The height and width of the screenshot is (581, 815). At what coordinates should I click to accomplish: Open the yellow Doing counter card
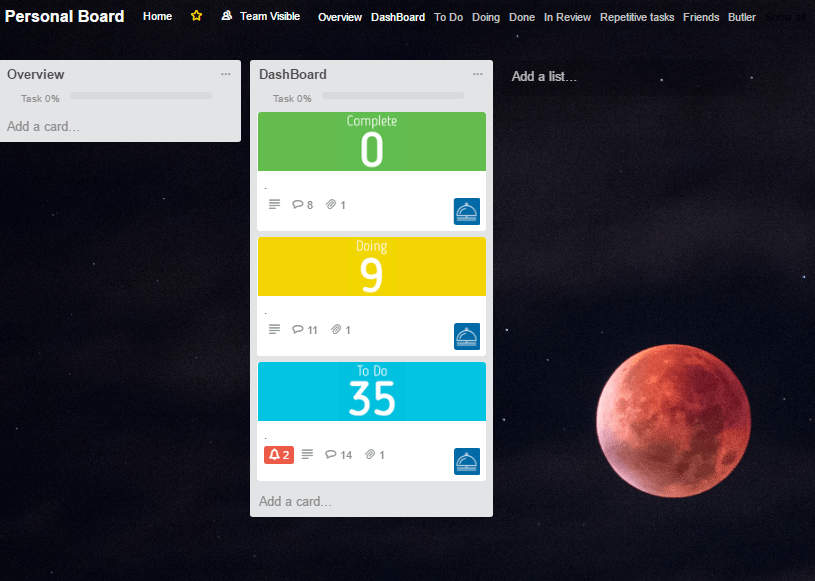click(372, 296)
